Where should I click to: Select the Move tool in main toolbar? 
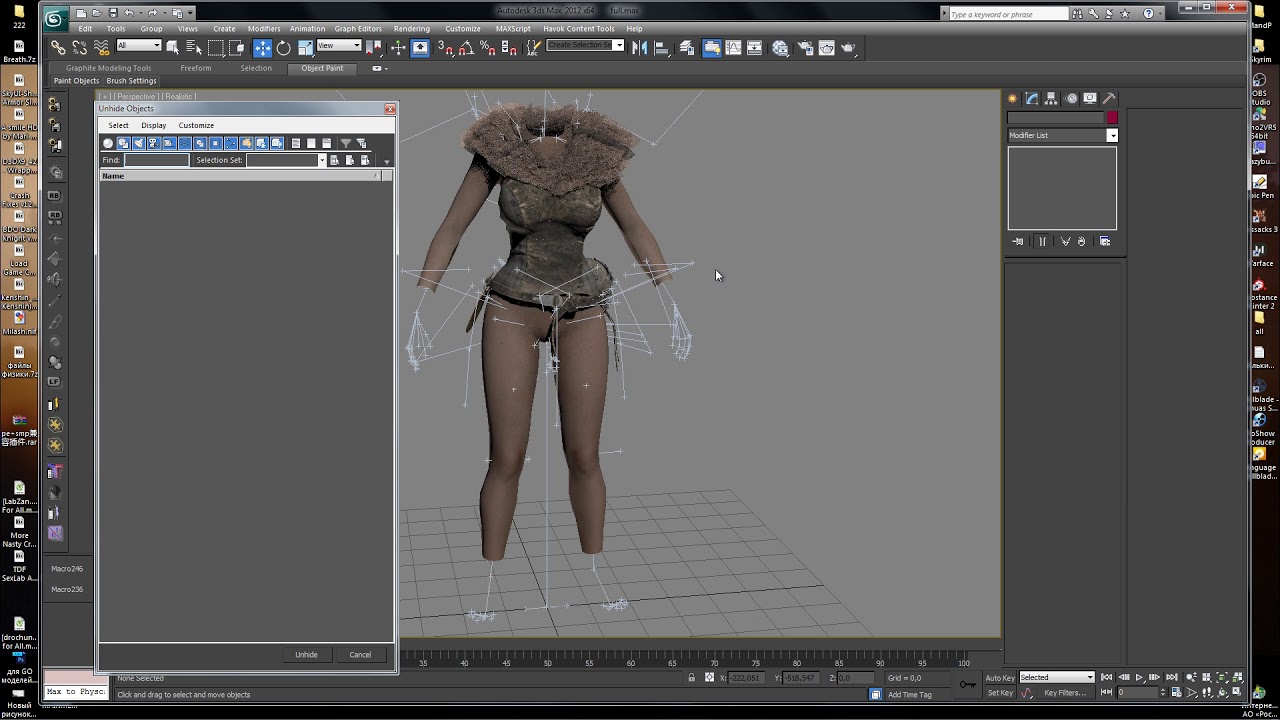point(262,48)
